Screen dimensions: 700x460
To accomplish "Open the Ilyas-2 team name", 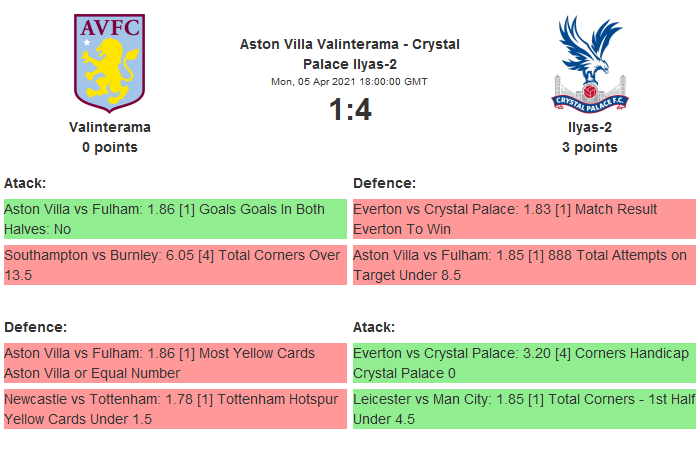I will click(589, 127).
